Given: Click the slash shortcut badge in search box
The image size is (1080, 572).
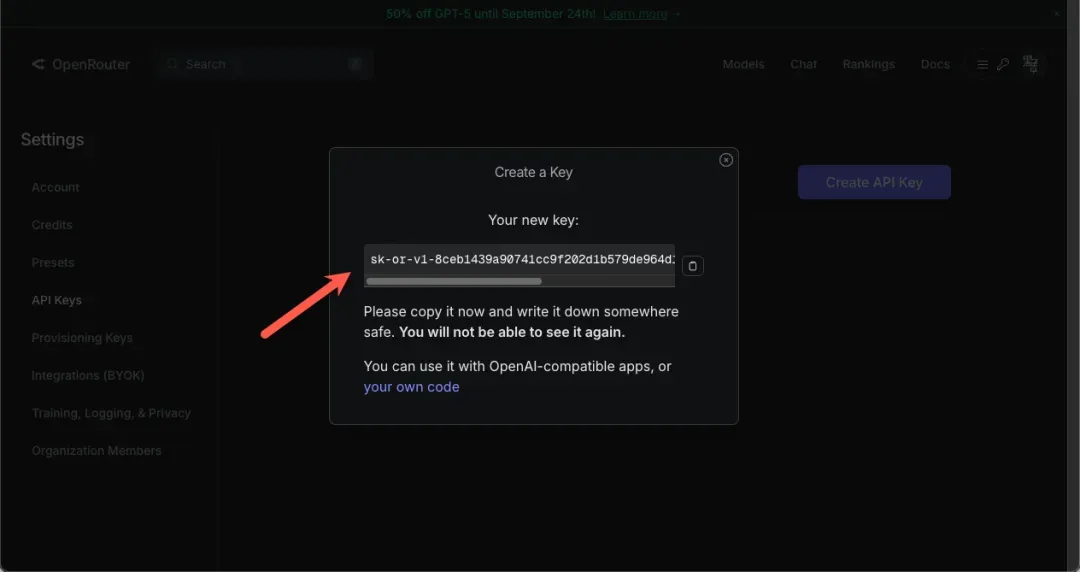Looking at the screenshot, I should point(355,64).
